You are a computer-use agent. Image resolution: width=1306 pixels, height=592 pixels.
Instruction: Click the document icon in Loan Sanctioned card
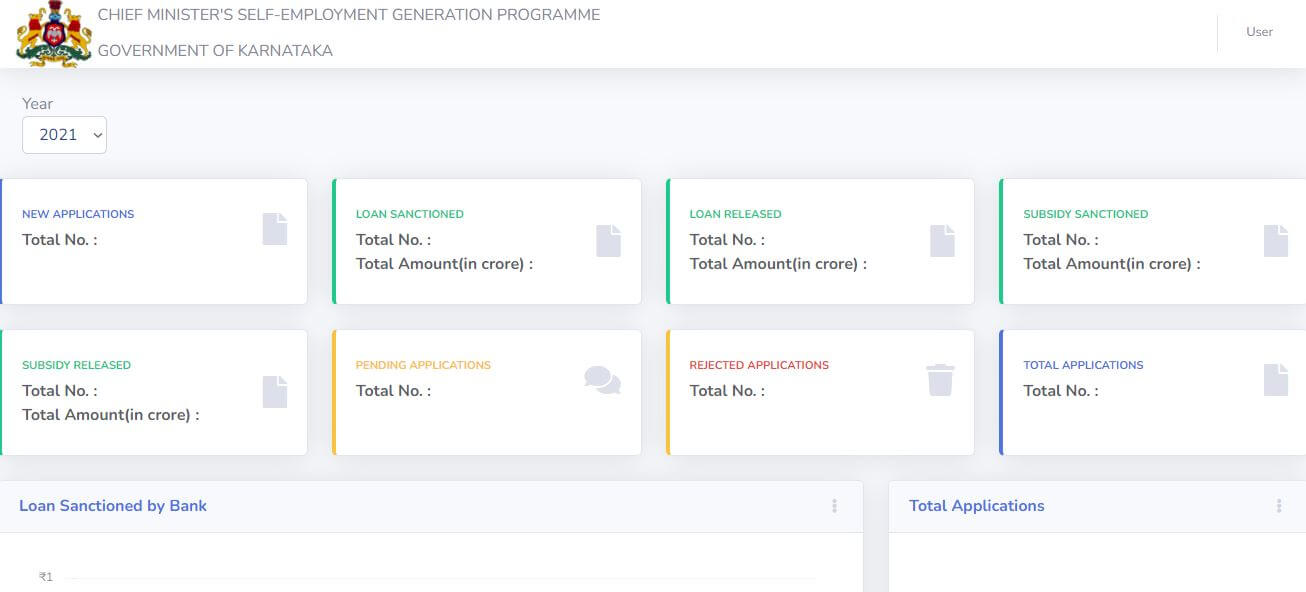coord(609,240)
